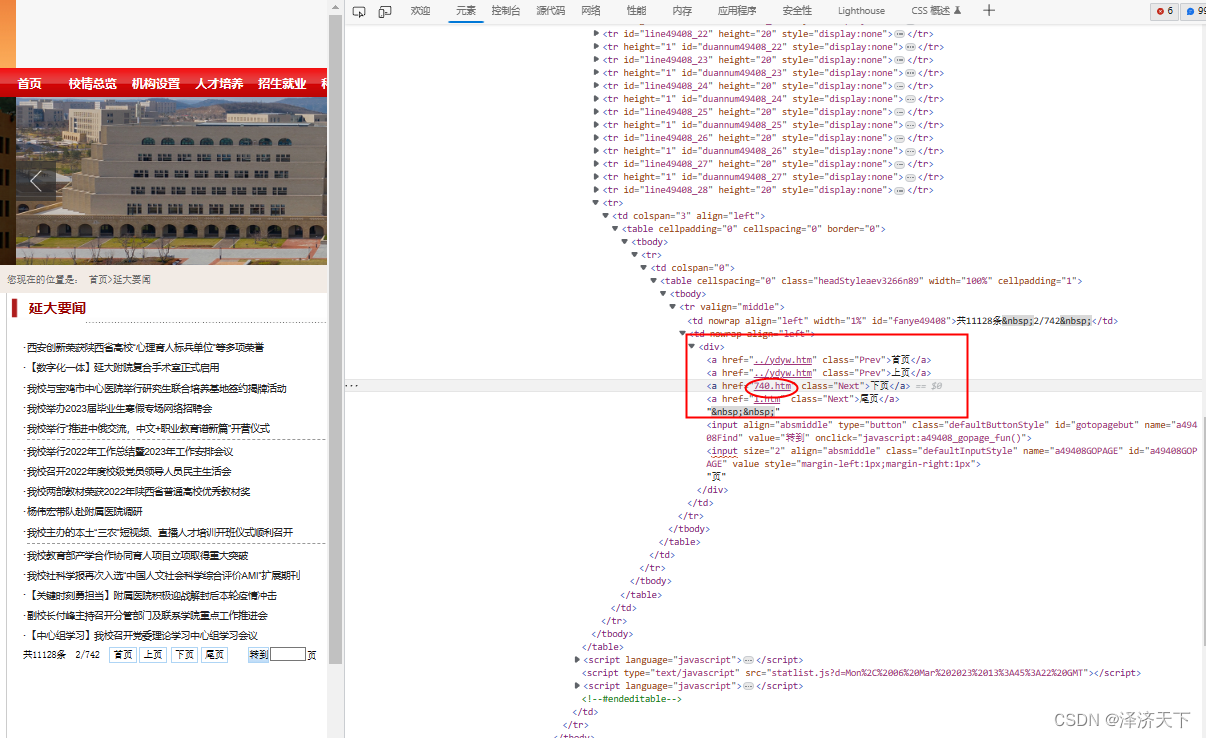
Task: Open news 副校长付峰主持召开分管部门
Action: coord(147,615)
